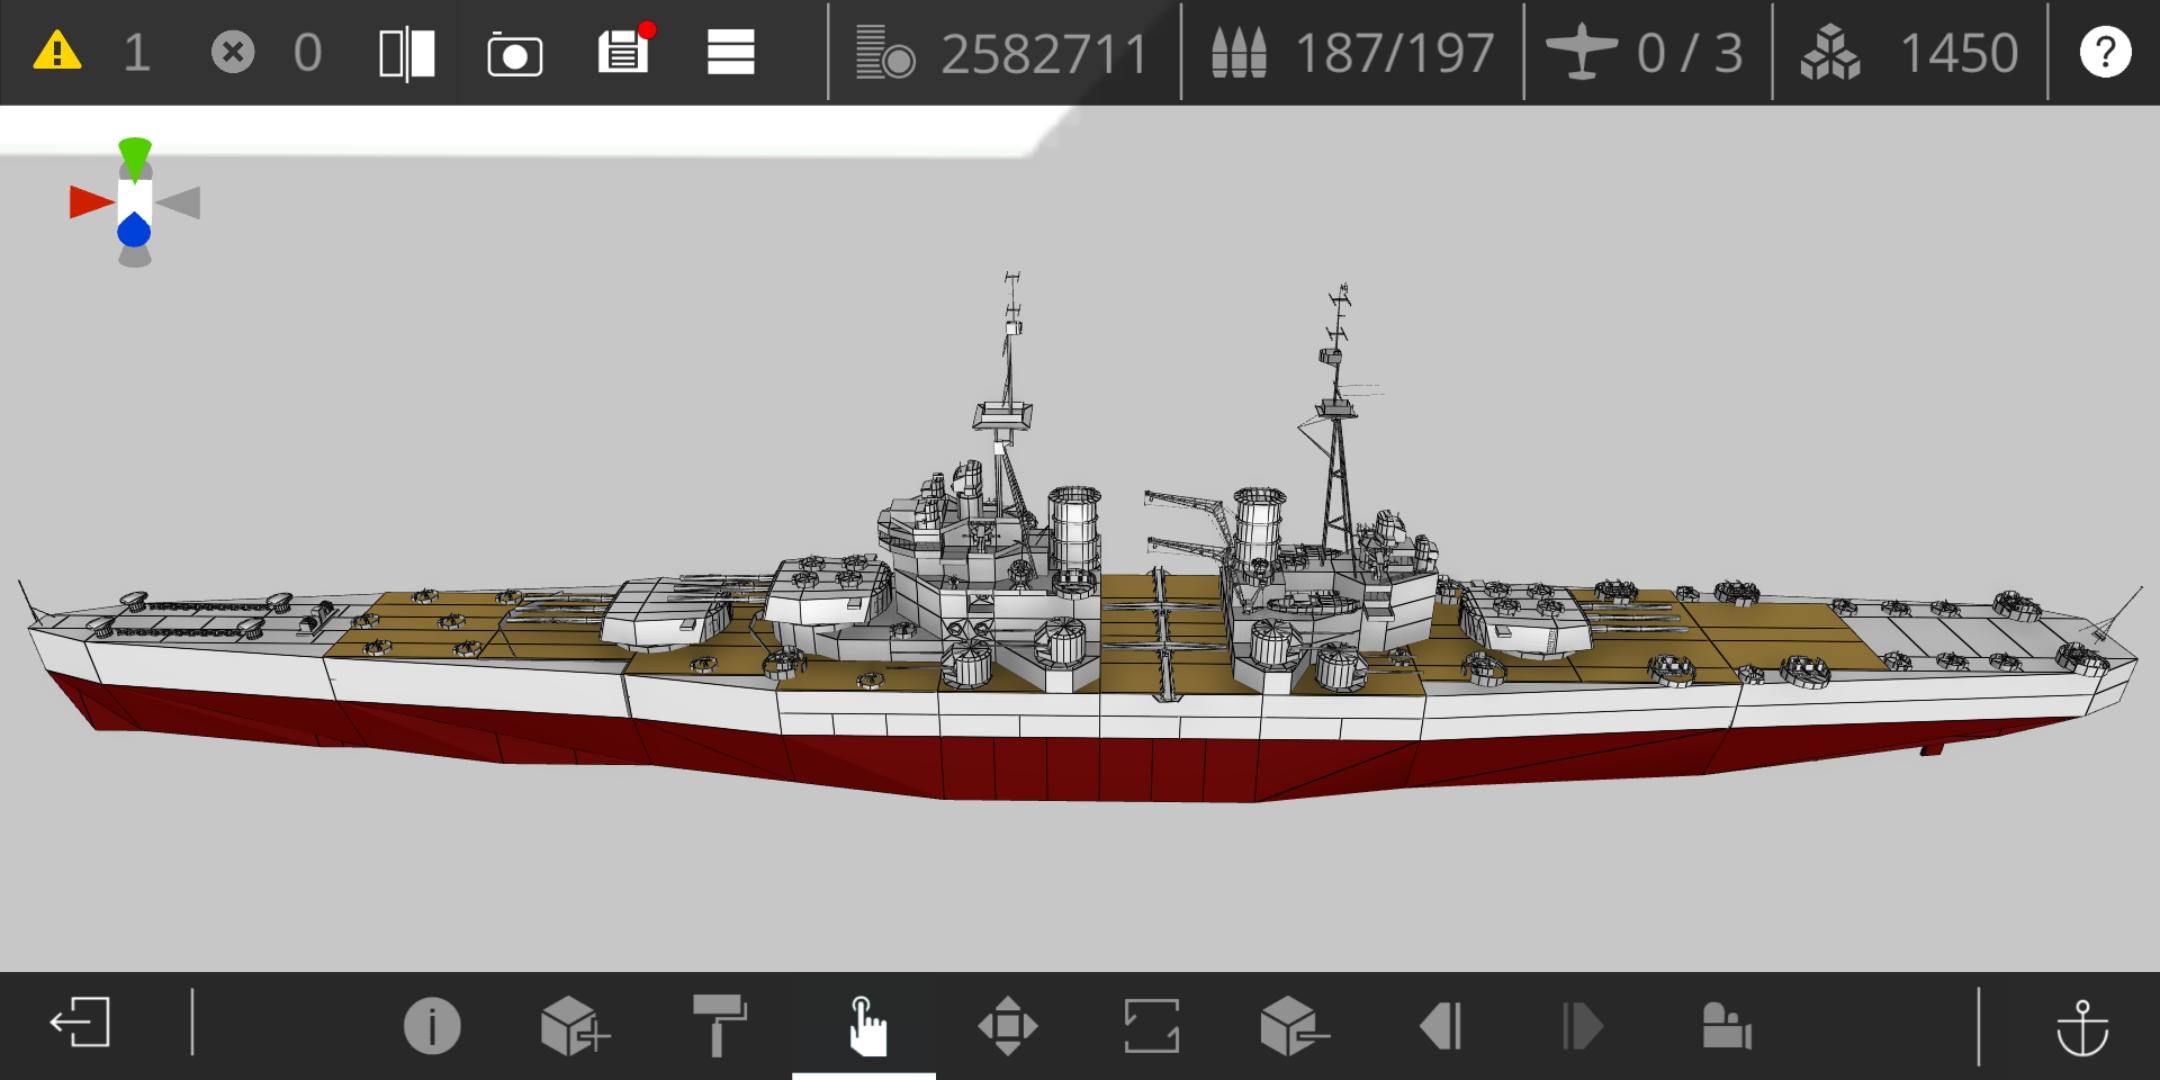The width and height of the screenshot is (2160, 1080).
Task: Launch the ship with the anchor icon
Action: coord(2082,1026)
